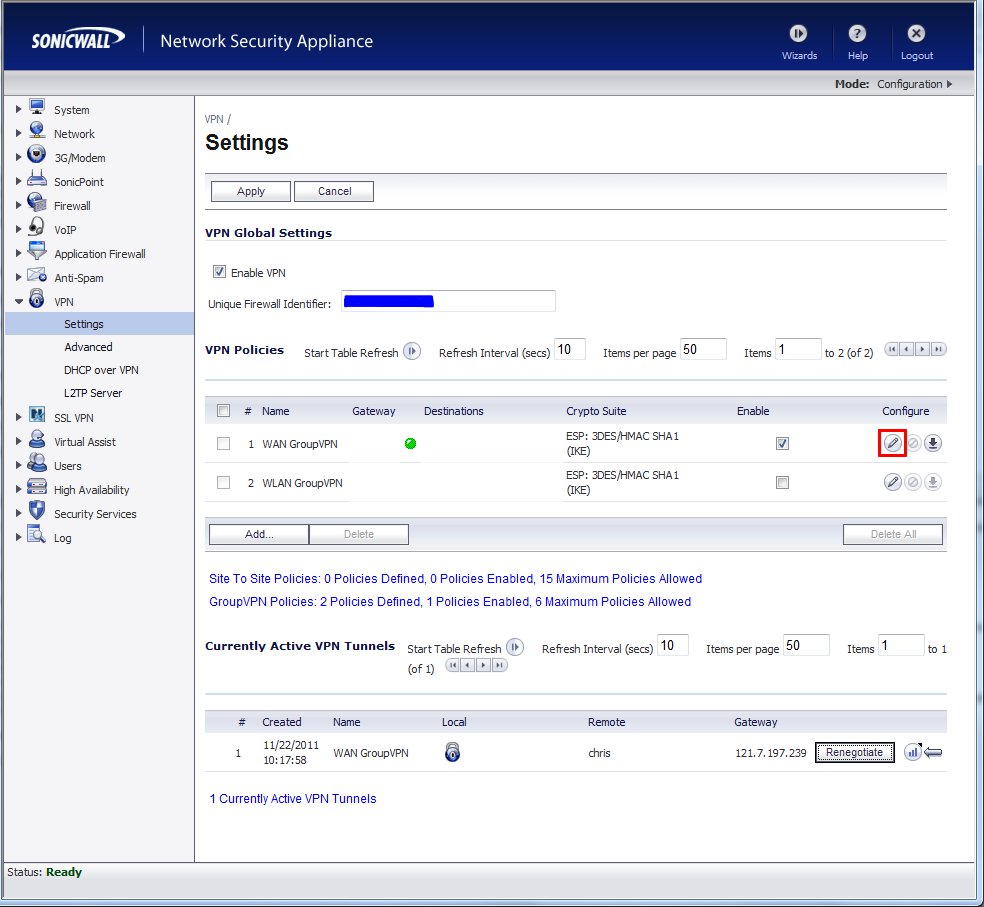The image size is (984, 907).
Task: Click VPN Policies Items per page field
Action: tap(703, 350)
